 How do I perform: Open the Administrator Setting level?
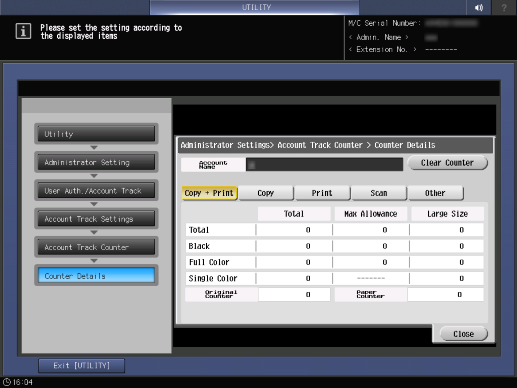96,162
